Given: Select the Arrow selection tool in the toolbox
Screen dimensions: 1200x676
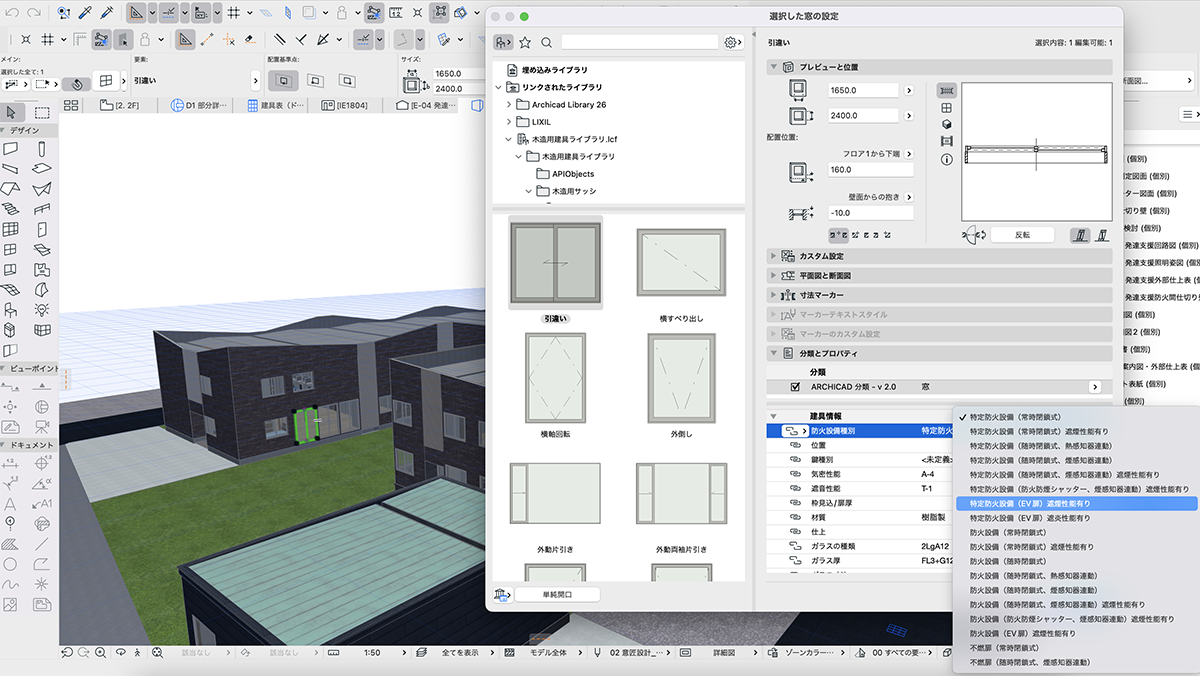Looking at the screenshot, I should coord(12,112).
